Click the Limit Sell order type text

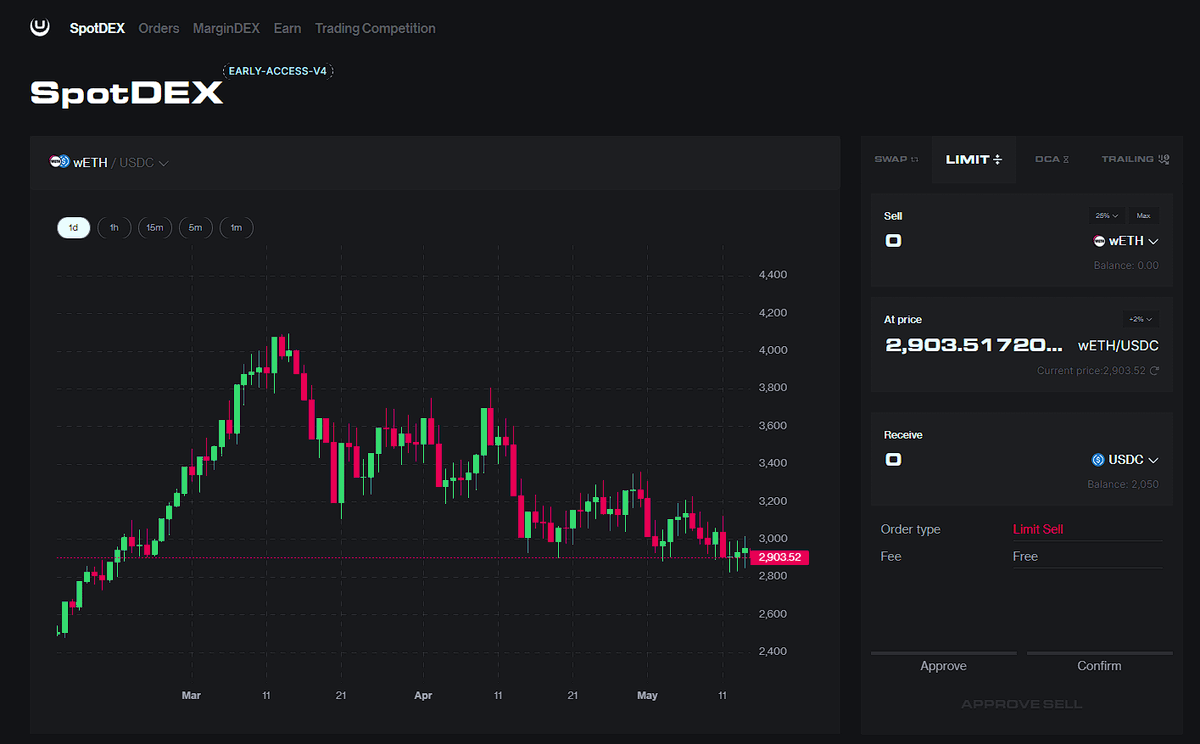coord(1038,529)
